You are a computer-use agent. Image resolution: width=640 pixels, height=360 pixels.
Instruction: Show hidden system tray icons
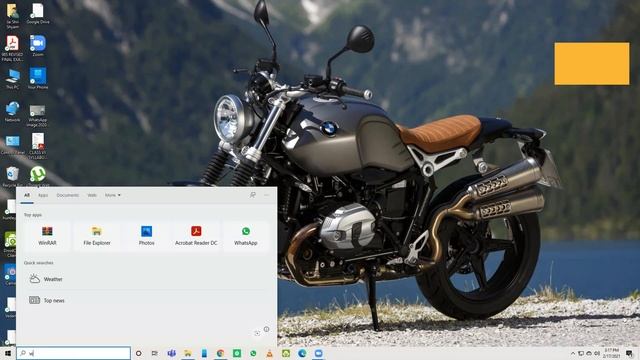click(573, 353)
